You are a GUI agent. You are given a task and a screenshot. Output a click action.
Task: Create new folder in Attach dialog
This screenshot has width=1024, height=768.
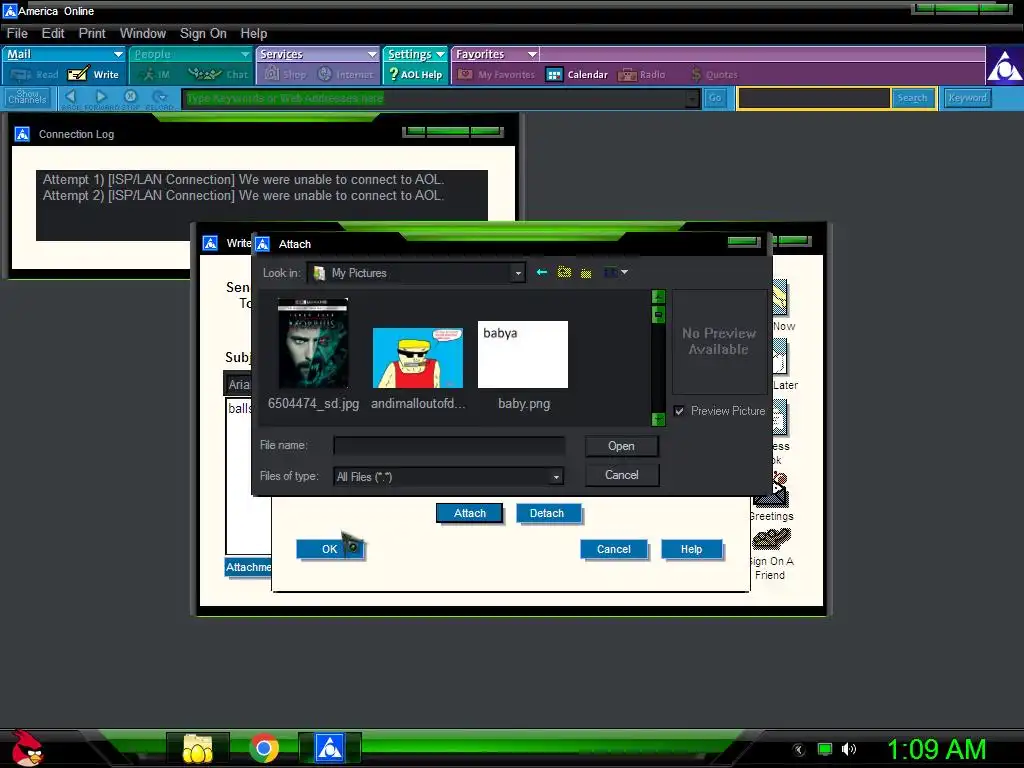click(x=586, y=273)
